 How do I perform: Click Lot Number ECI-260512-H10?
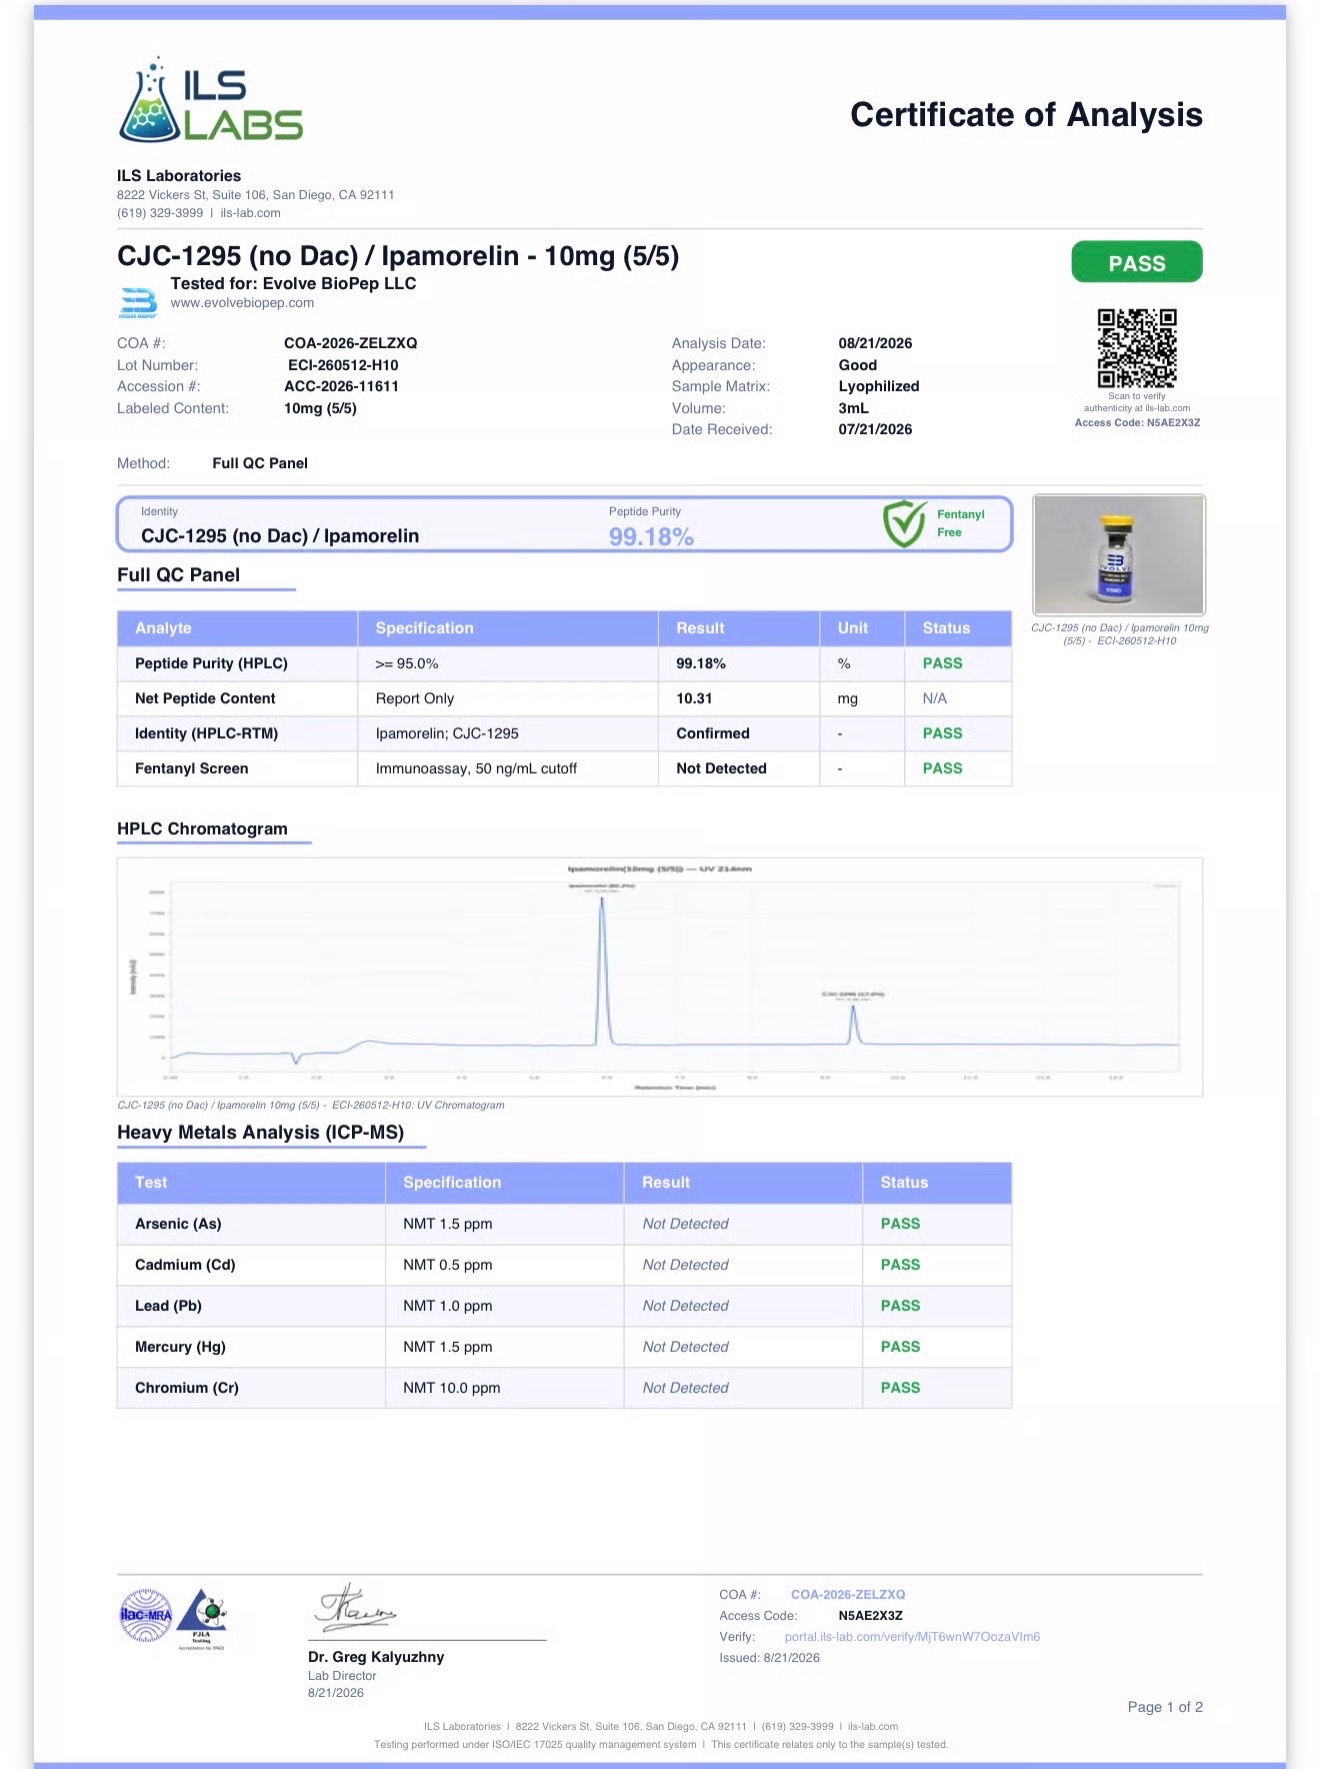pos(343,365)
